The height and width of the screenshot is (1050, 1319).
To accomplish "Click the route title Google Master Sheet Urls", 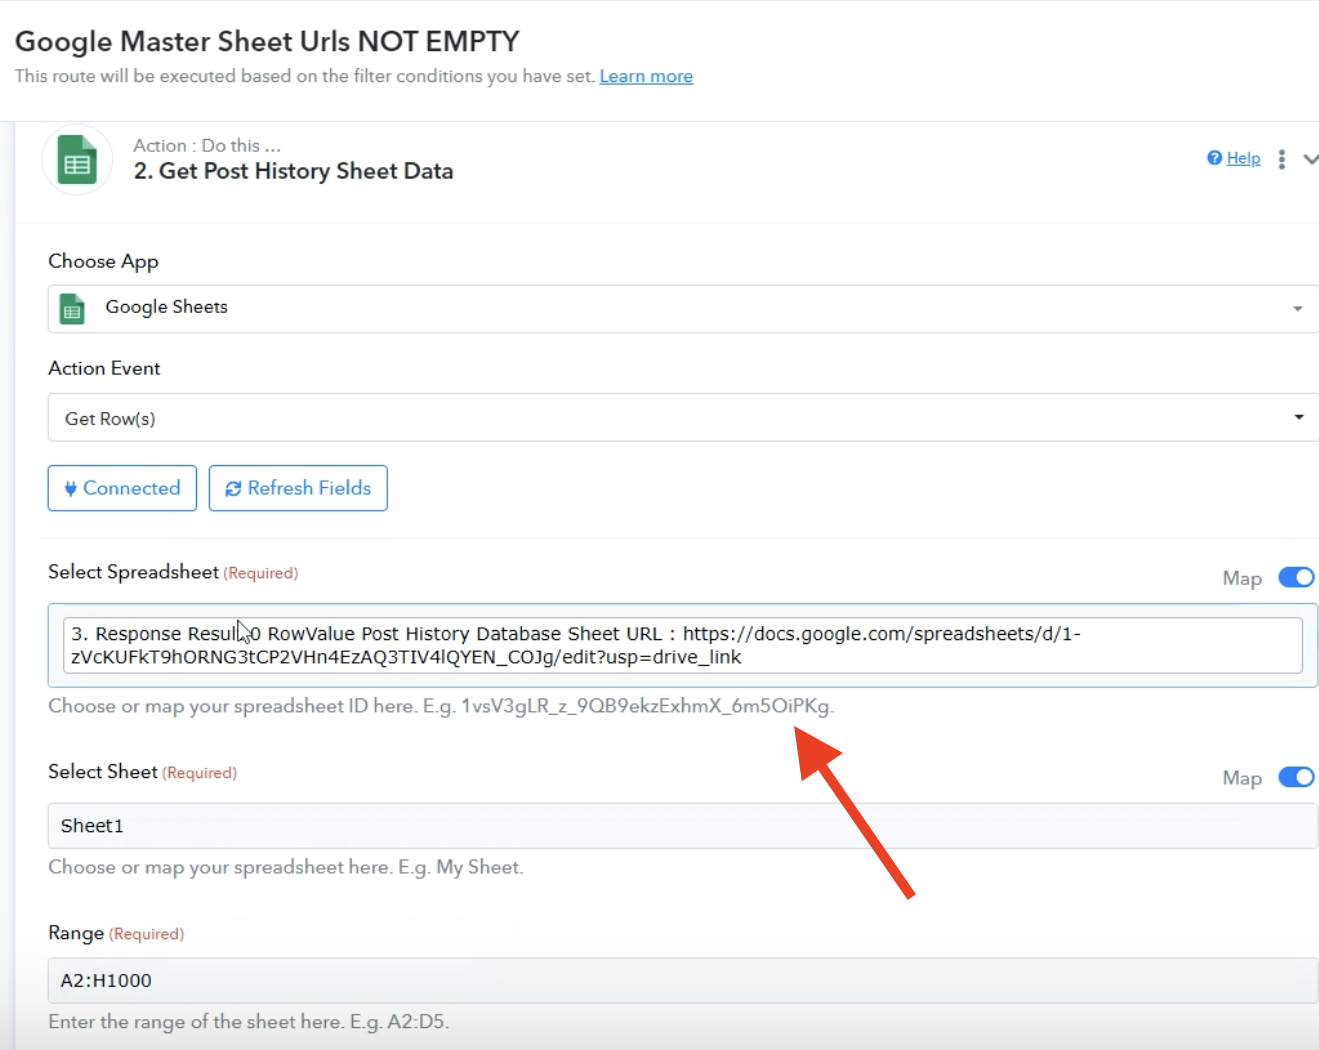I will click(267, 42).
